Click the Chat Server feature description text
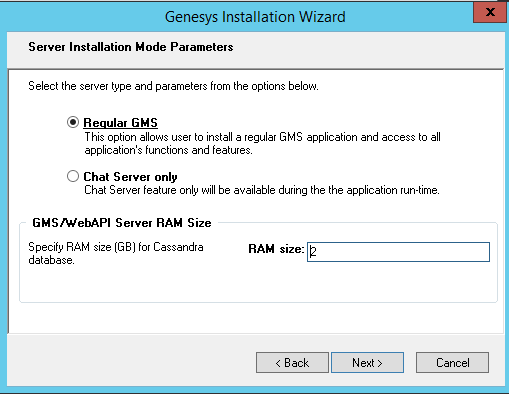509x394 pixels. point(262,190)
